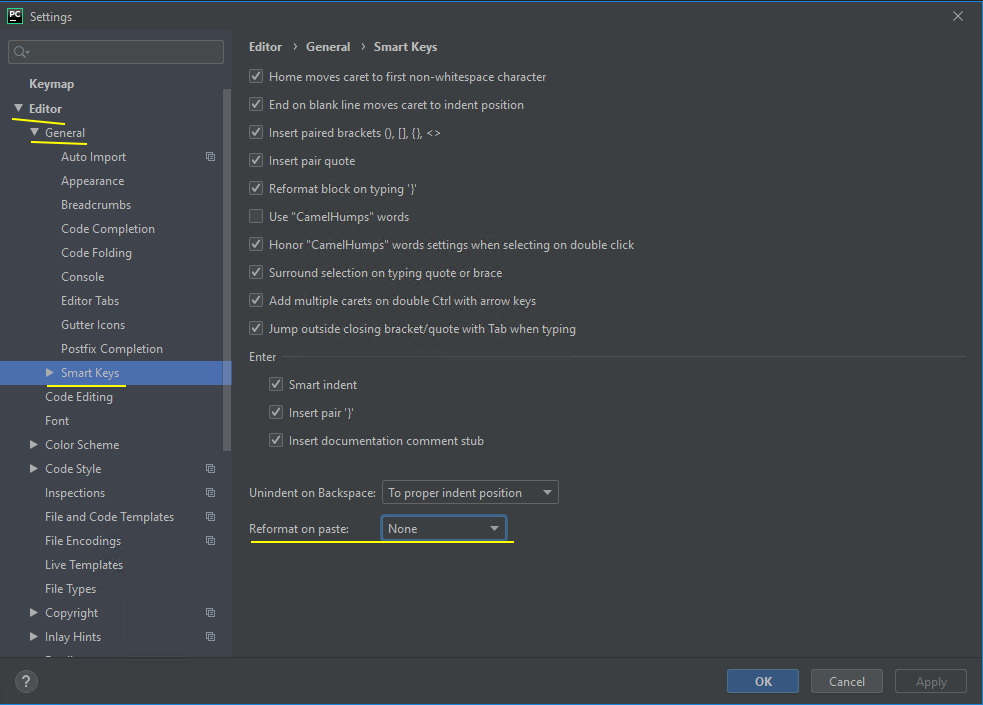This screenshot has height=705, width=983.
Task: Open the Unindent on Backspace dropdown
Action: [x=470, y=493]
